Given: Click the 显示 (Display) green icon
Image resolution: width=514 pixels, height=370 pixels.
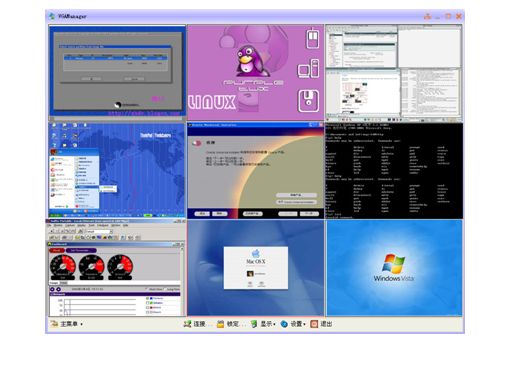Looking at the screenshot, I should (254, 324).
